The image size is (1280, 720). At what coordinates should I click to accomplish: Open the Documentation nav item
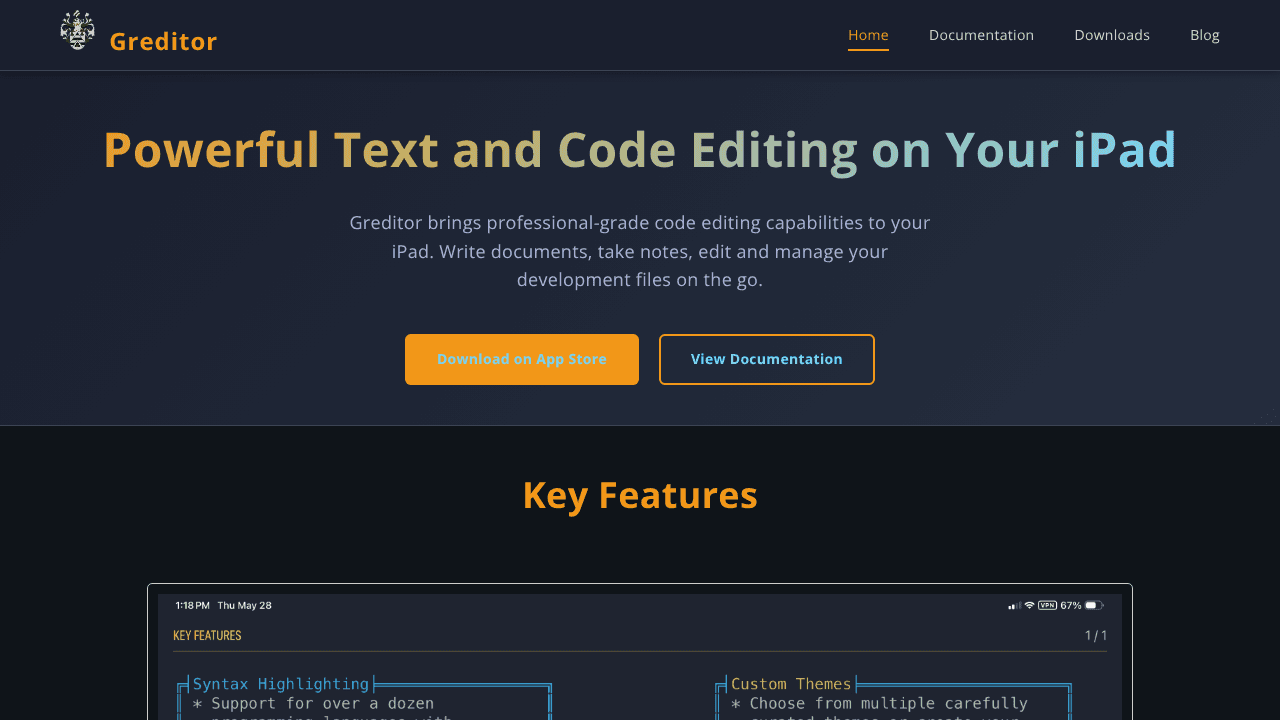click(x=981, y=35)
